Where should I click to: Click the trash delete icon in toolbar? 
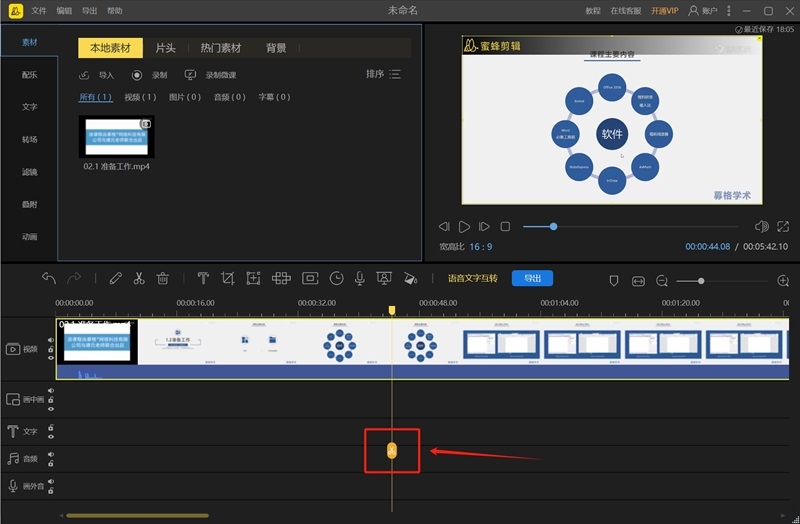163,279
